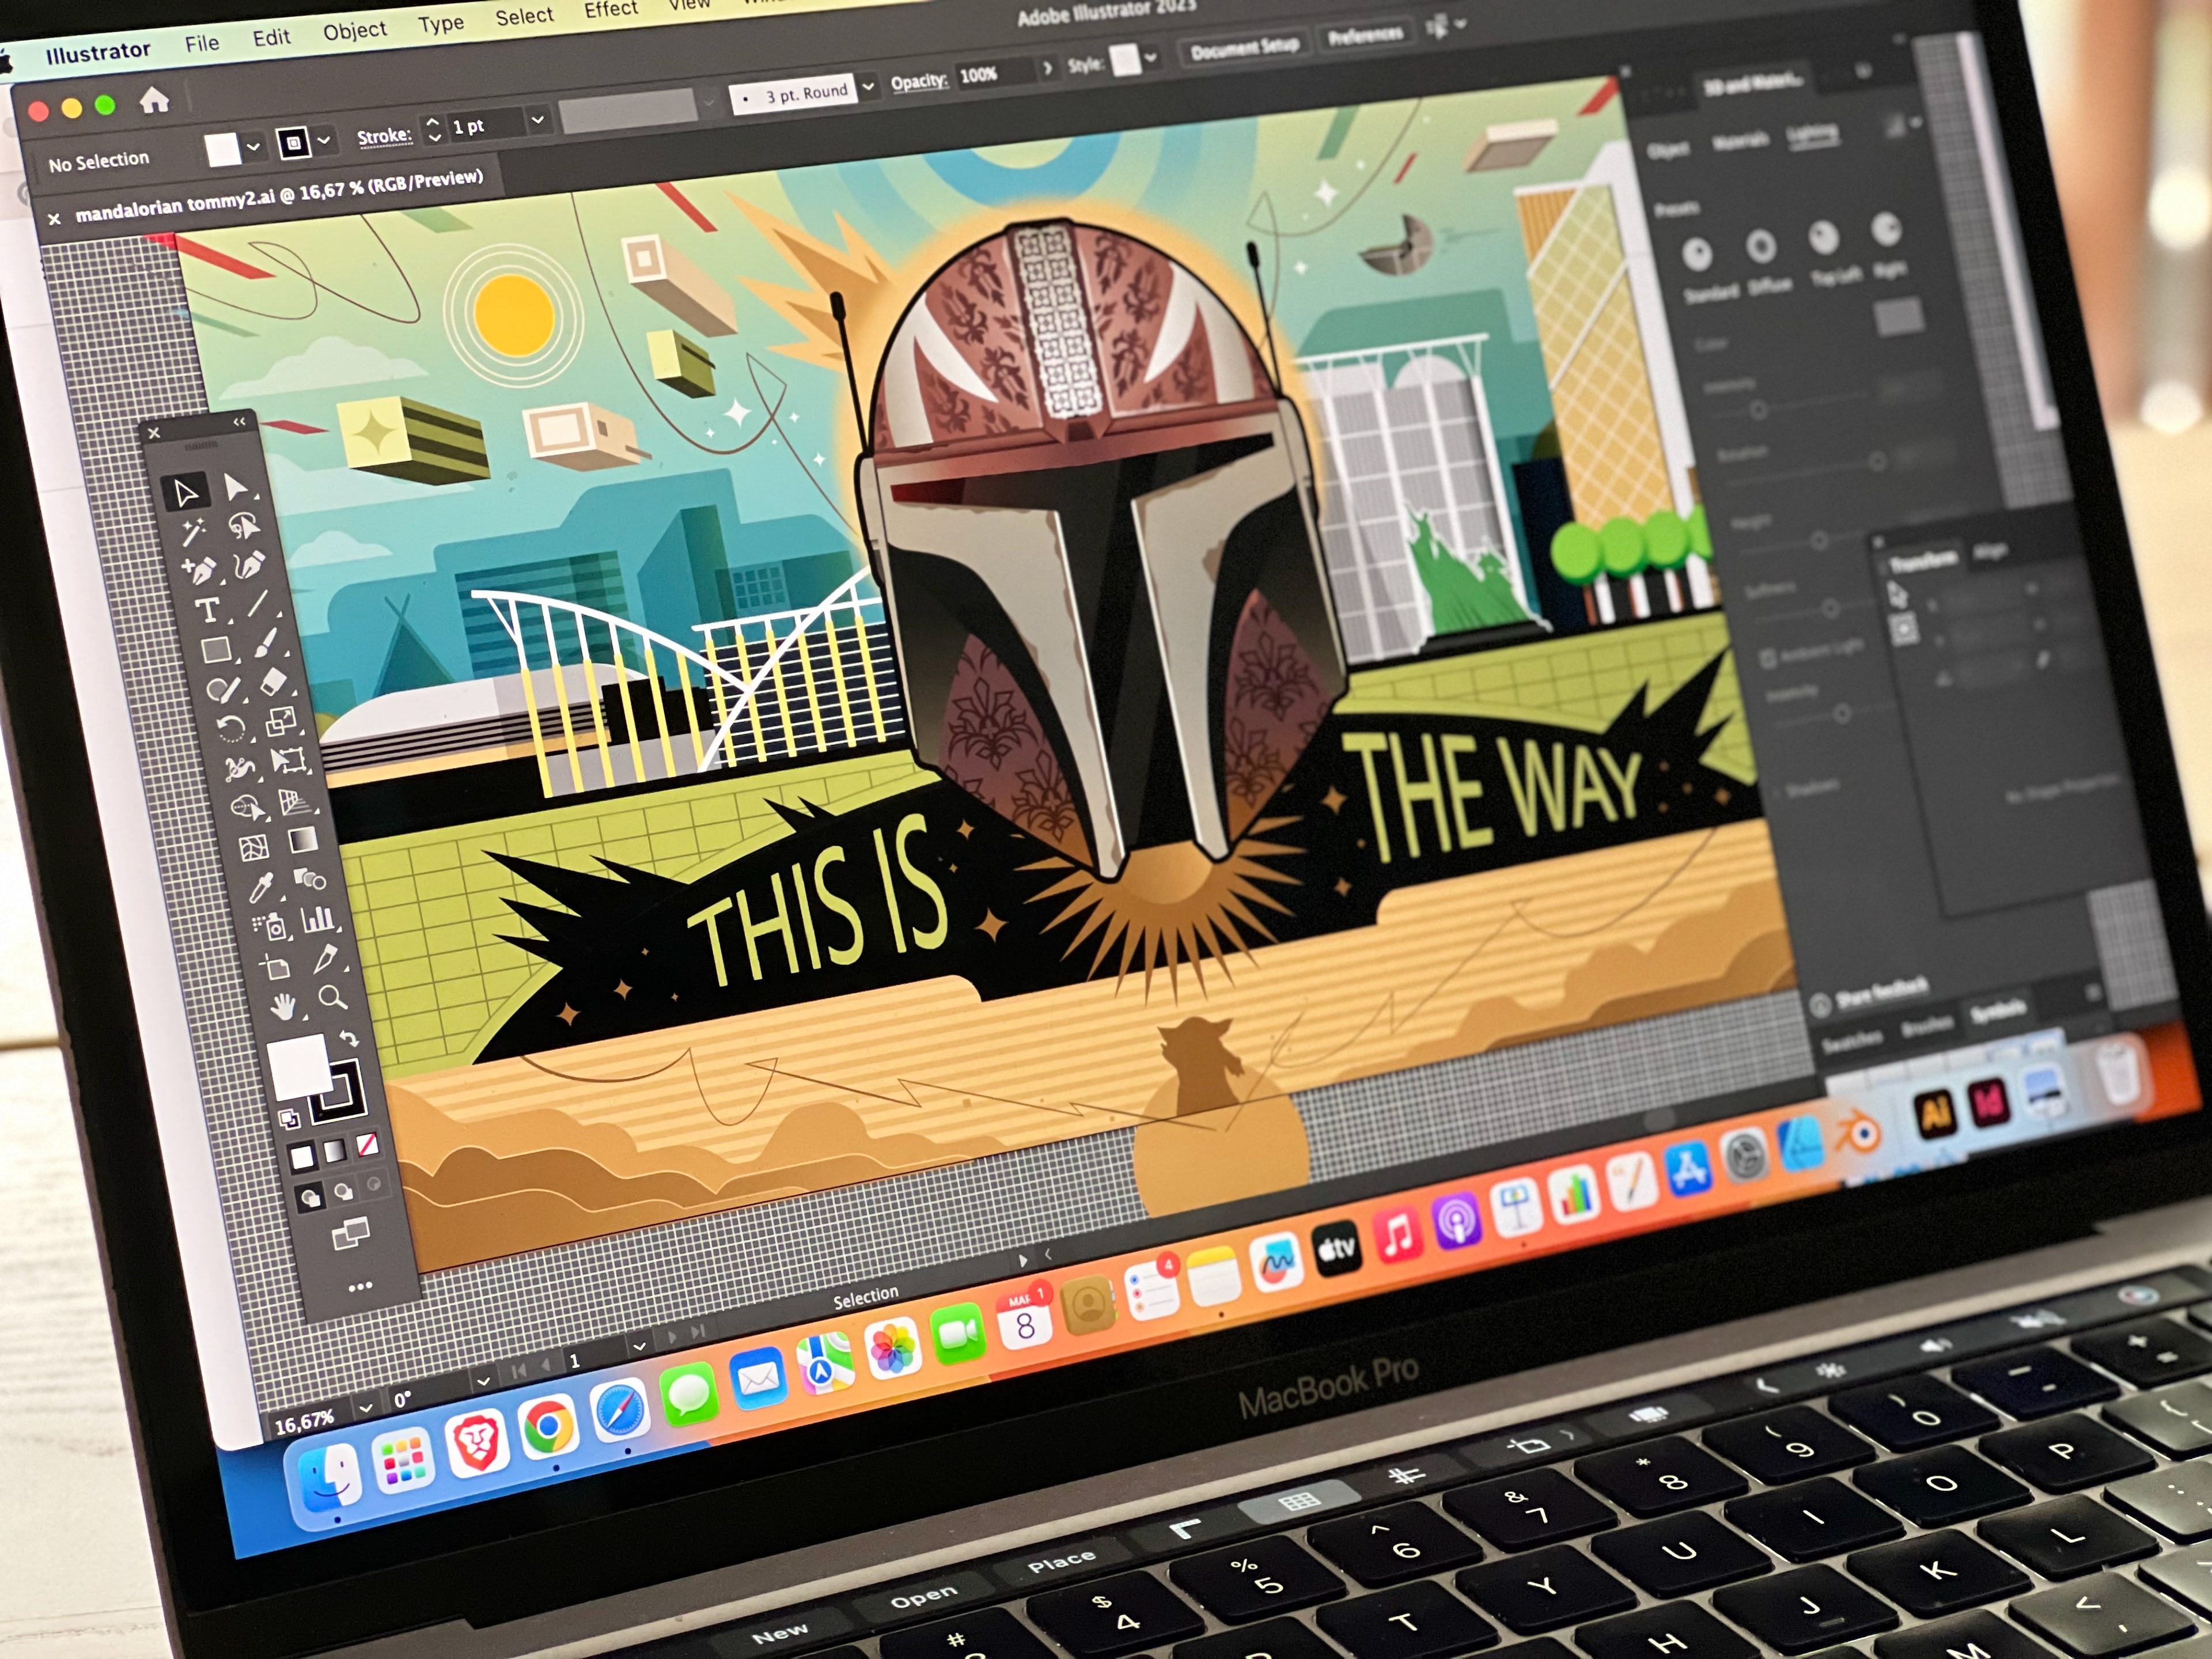Screen dimensions: 2212x1659
Task: Open the Edit menu
Action: 271,37
